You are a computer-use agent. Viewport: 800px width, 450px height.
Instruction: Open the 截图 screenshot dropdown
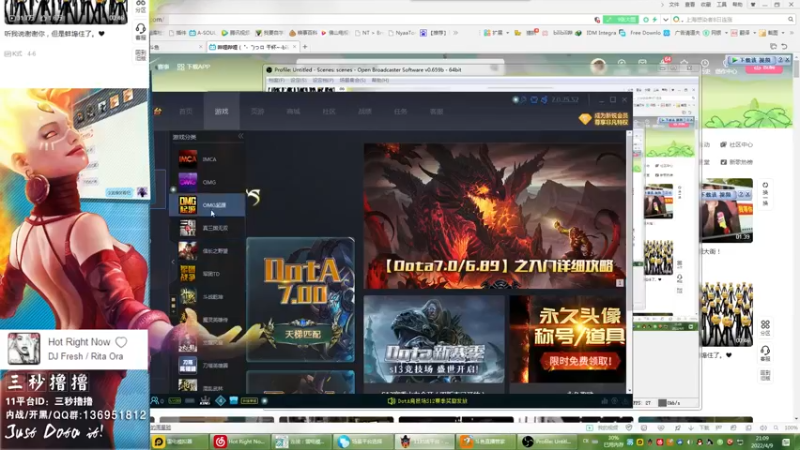tap(773, 33)
